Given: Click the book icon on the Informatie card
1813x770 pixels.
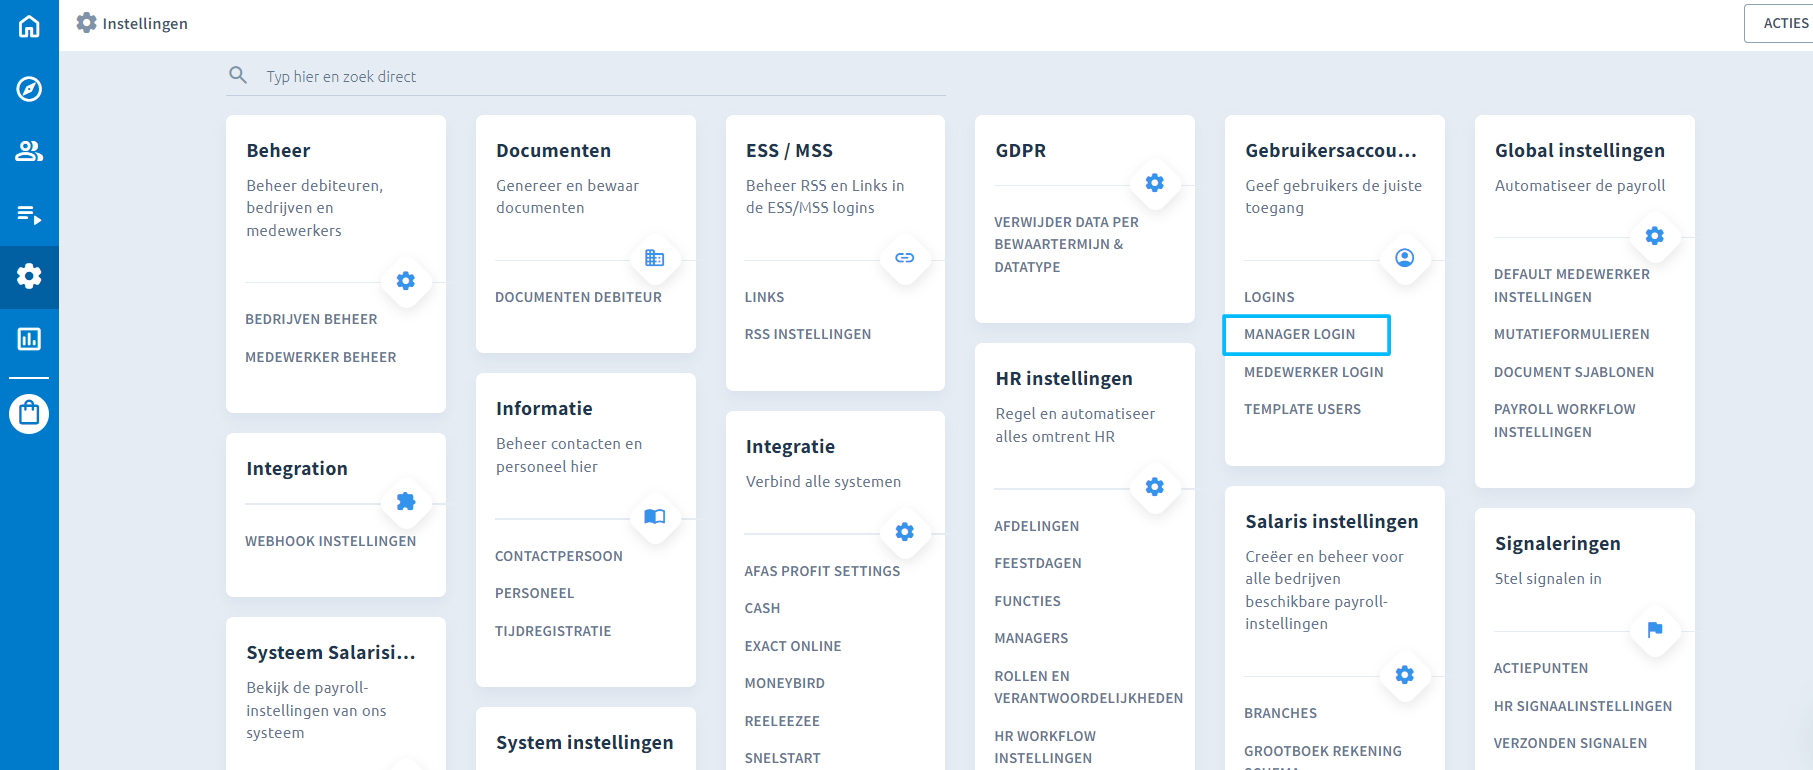Looking at the screenshot, I should click(x=654, y=517).
